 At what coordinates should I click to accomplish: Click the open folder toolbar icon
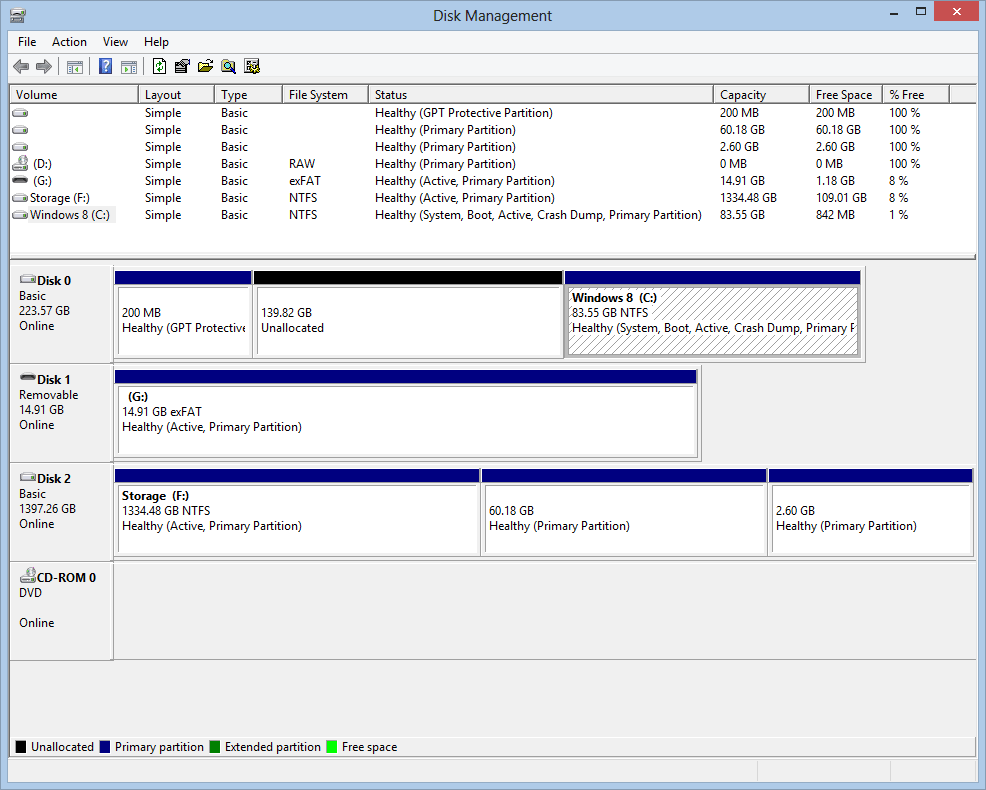coord(205,67)
